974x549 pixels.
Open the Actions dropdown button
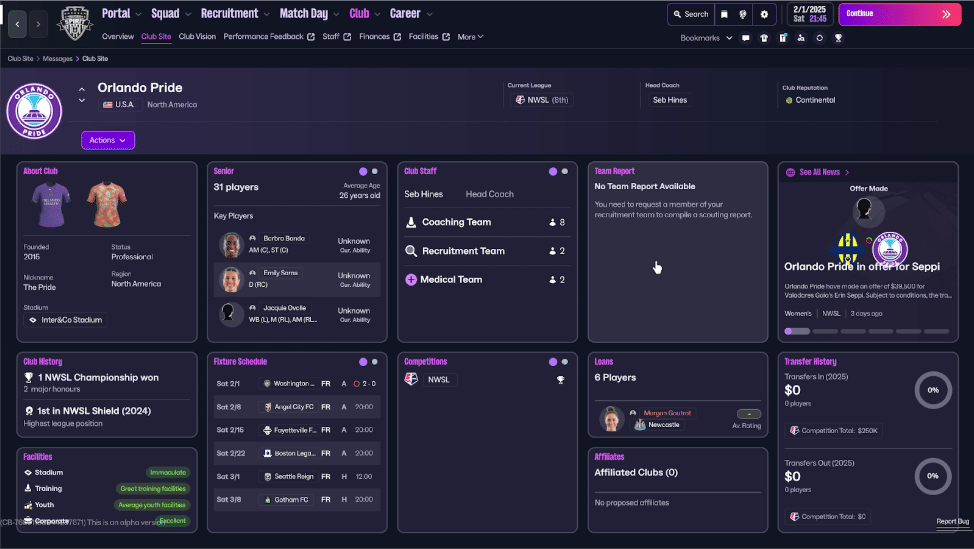point(108,140)
